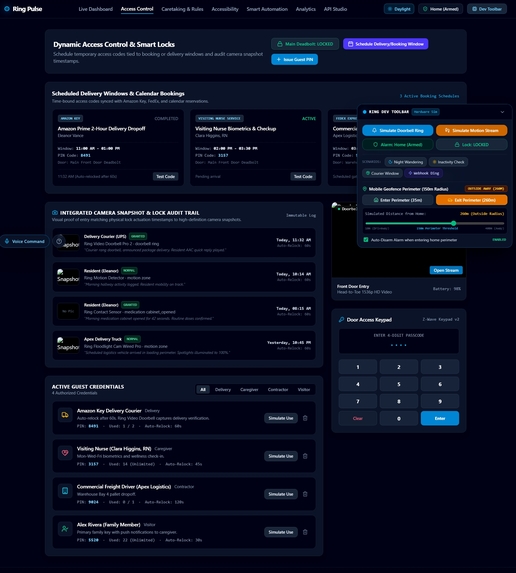The height and width of the screenshot is (573, 516).
Task: Click the Ring Pulse logo icon
Action: (7, 9)
